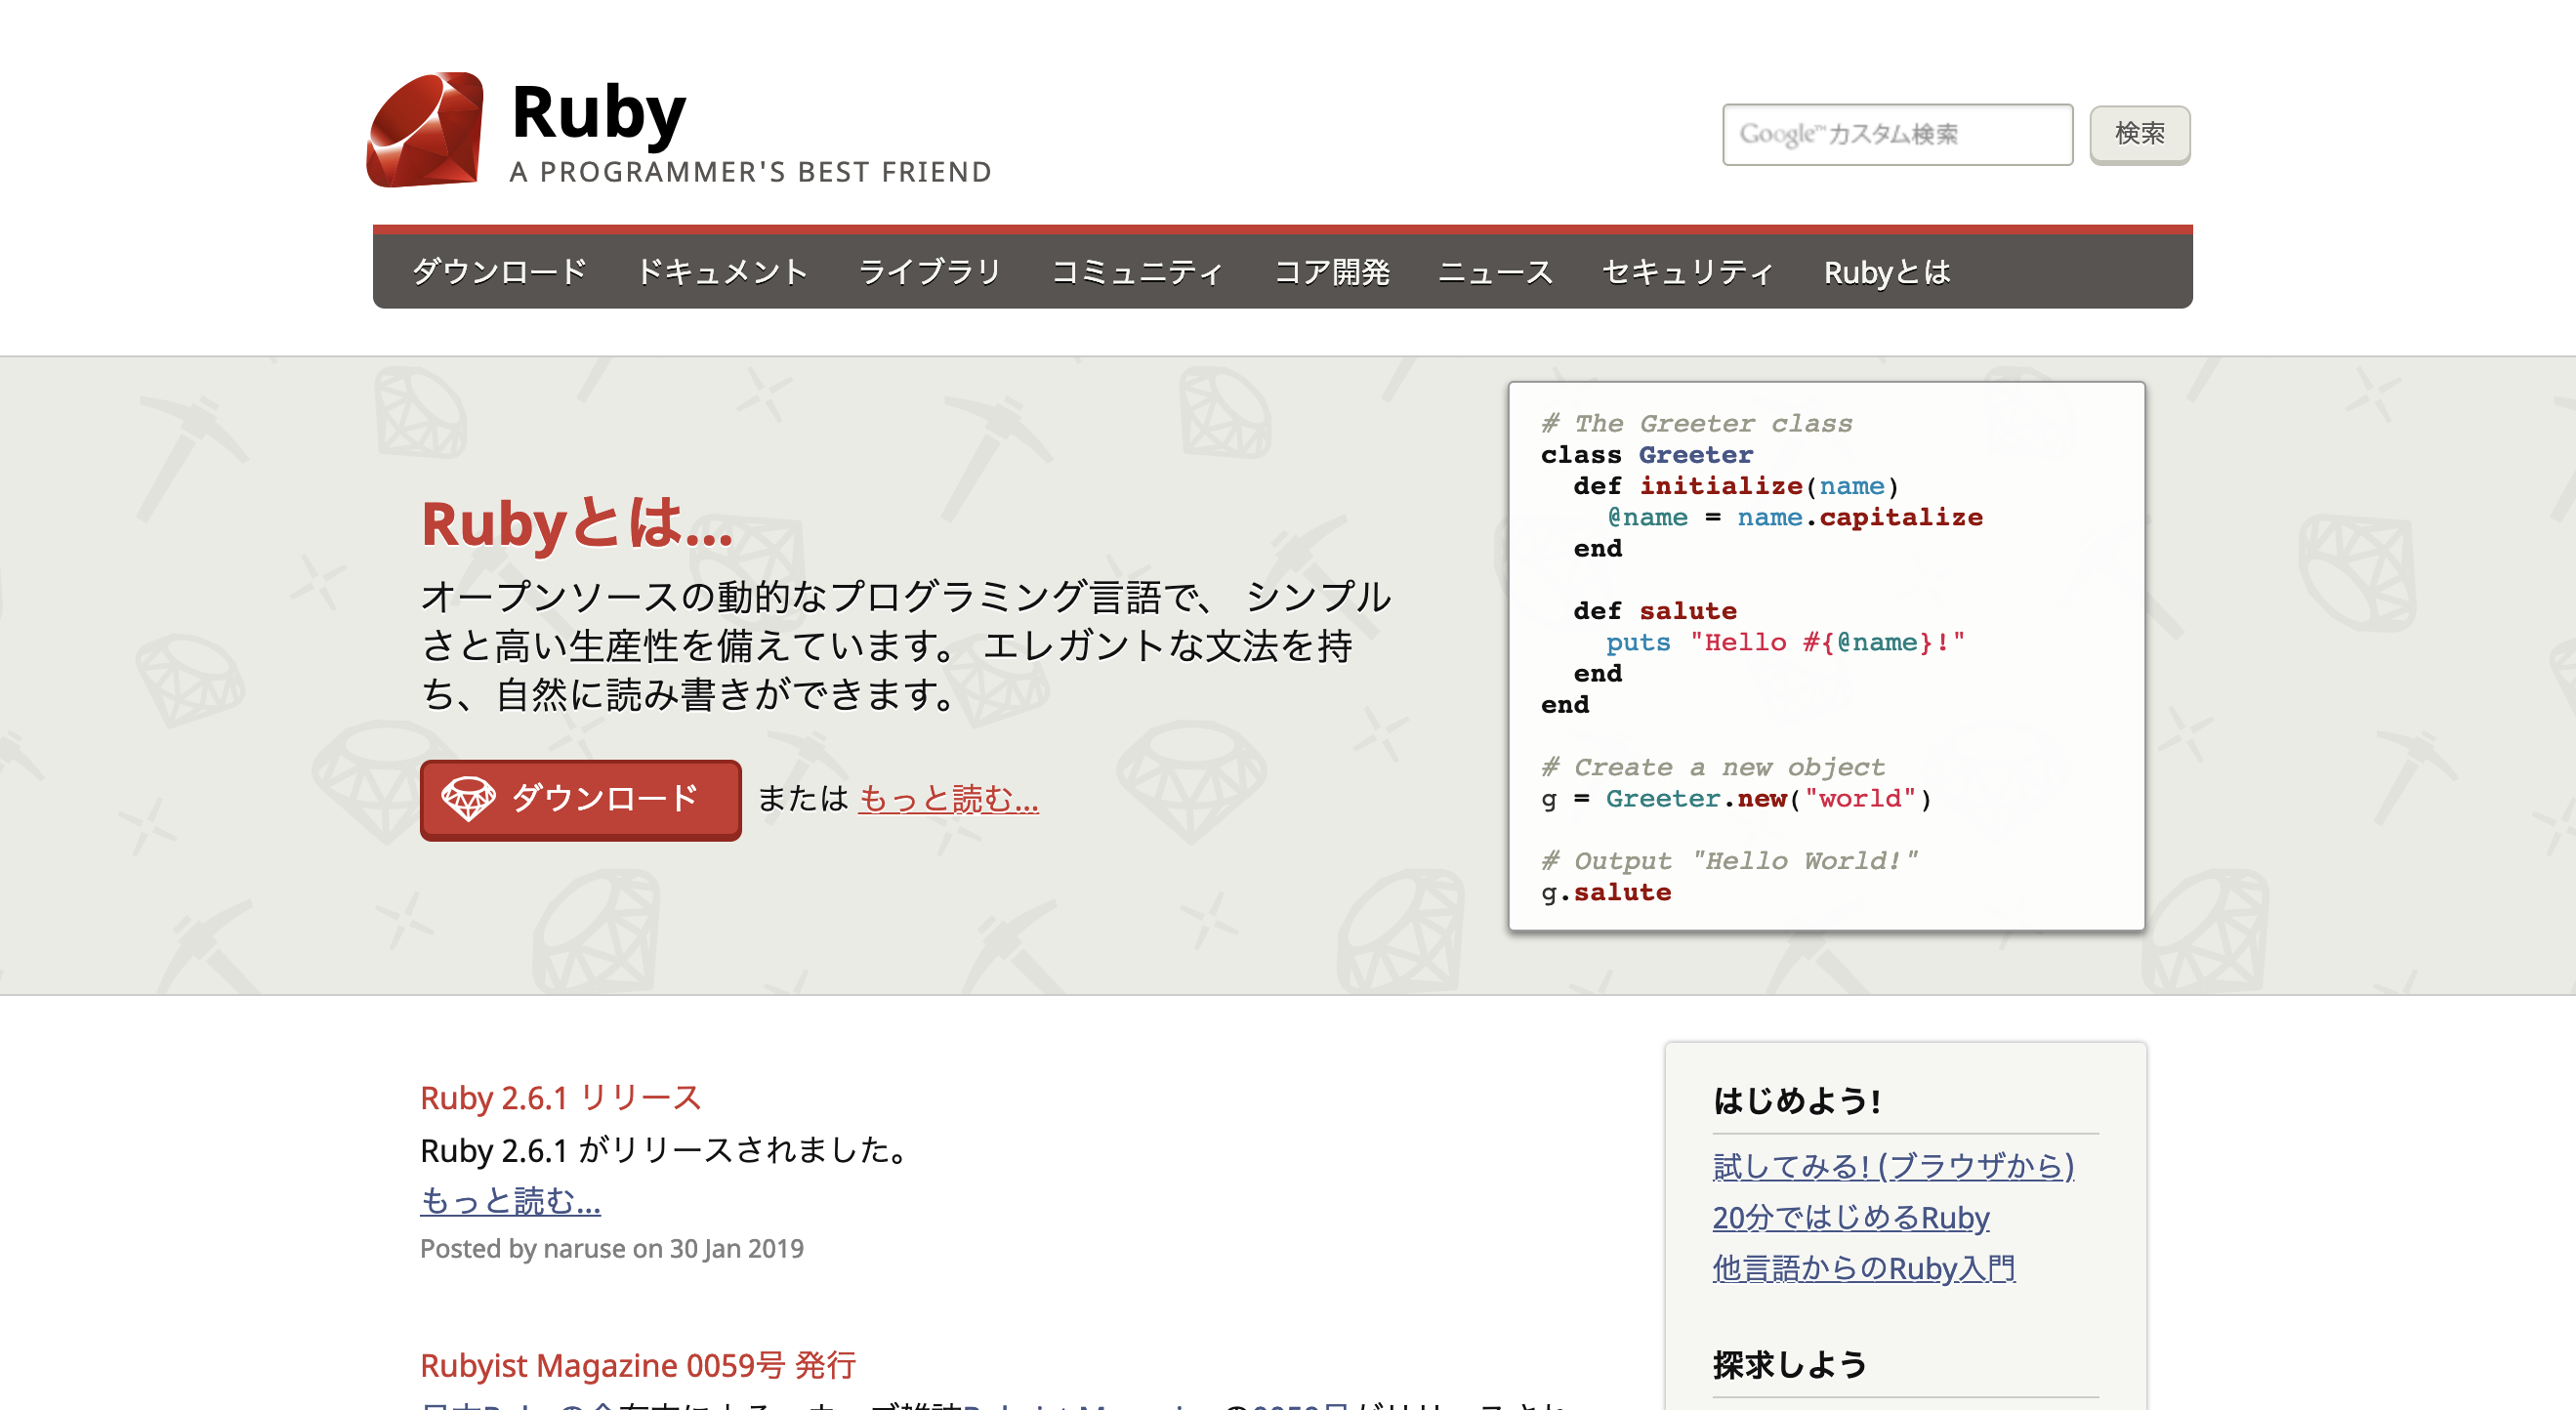Click the Ruby gem logo
Image resolution: width=2576 pixels, height=1410 pixels.
pos(425,129)
